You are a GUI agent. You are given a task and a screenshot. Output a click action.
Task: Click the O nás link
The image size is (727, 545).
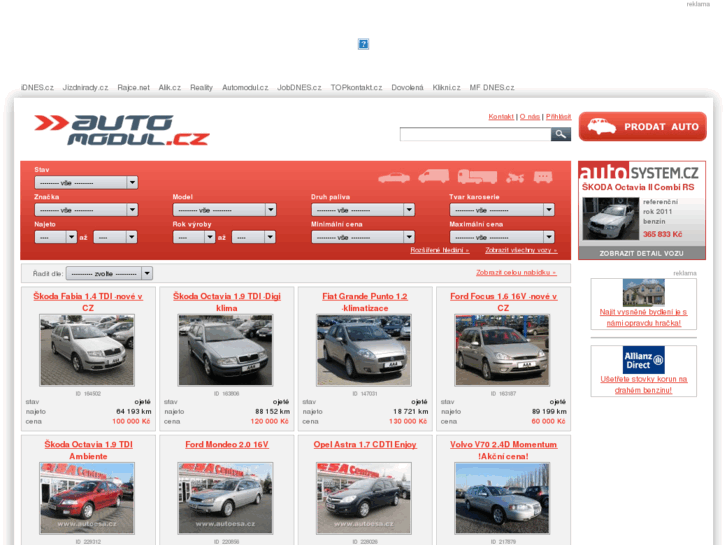(x=530, y=116)
